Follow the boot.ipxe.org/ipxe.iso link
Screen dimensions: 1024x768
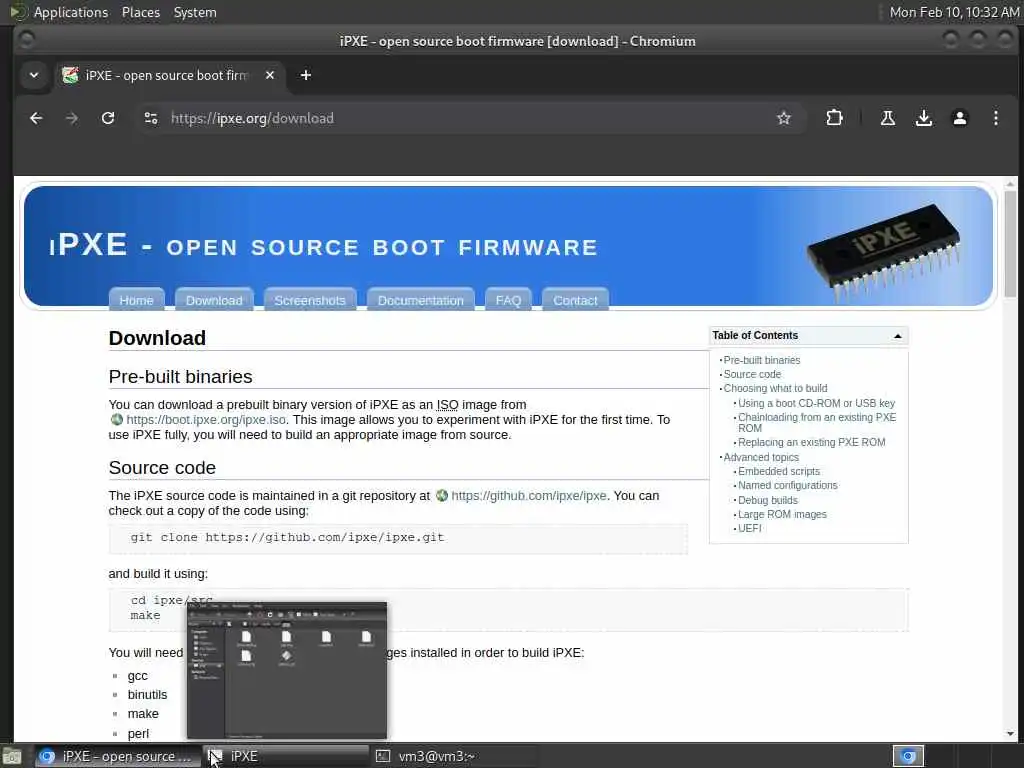tap(206, 419)
